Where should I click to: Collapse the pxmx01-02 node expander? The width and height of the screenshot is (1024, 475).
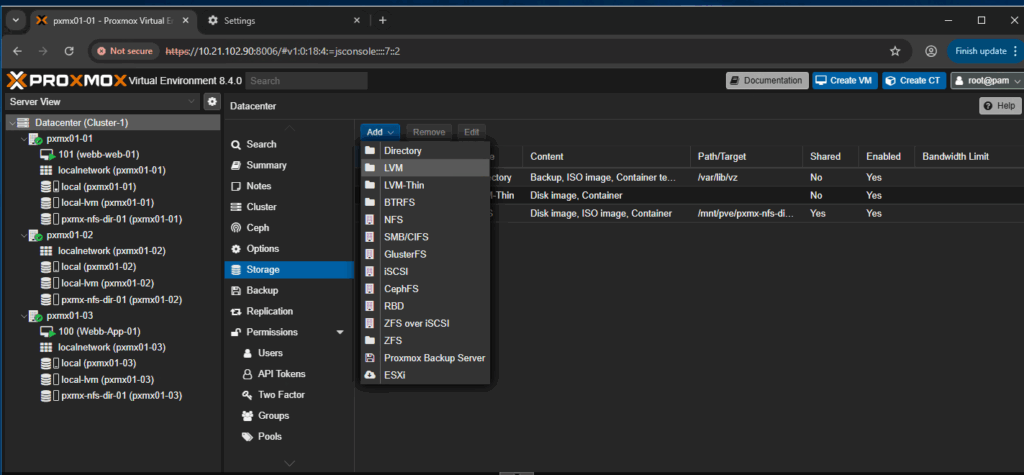(24, 235)
